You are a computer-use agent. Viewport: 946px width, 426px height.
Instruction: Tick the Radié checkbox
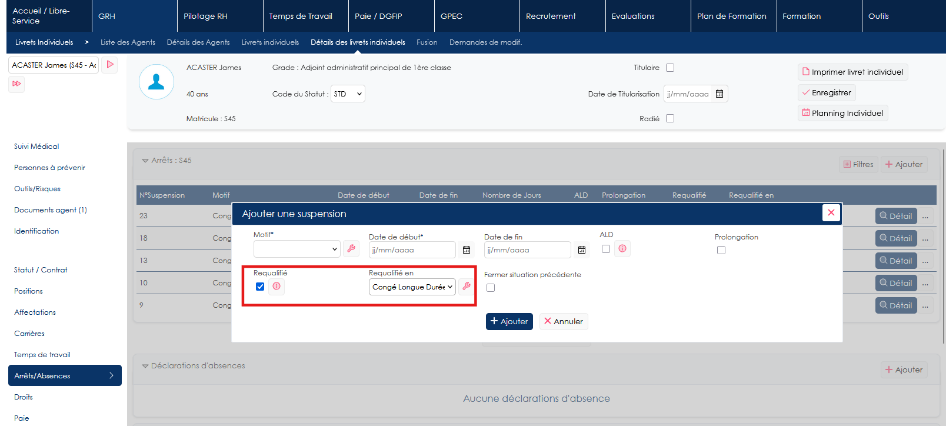[x=670, y=118]
